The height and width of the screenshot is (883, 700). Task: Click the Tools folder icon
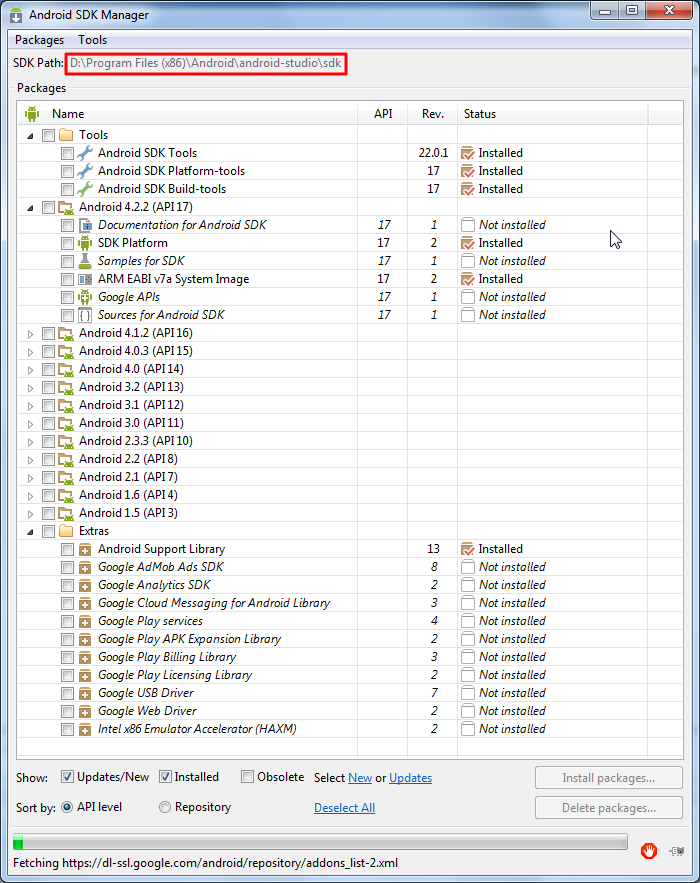66,135
